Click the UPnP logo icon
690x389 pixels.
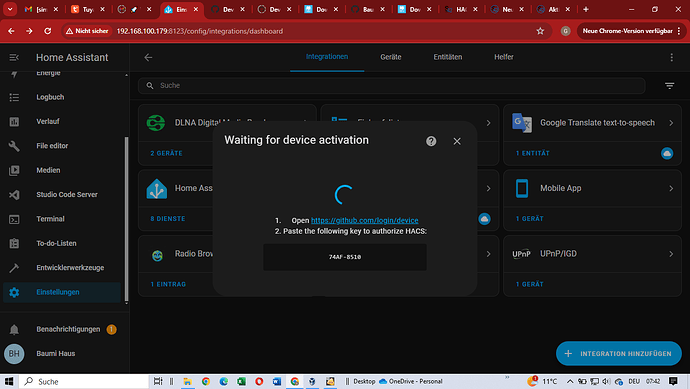[x=521, y=254]
